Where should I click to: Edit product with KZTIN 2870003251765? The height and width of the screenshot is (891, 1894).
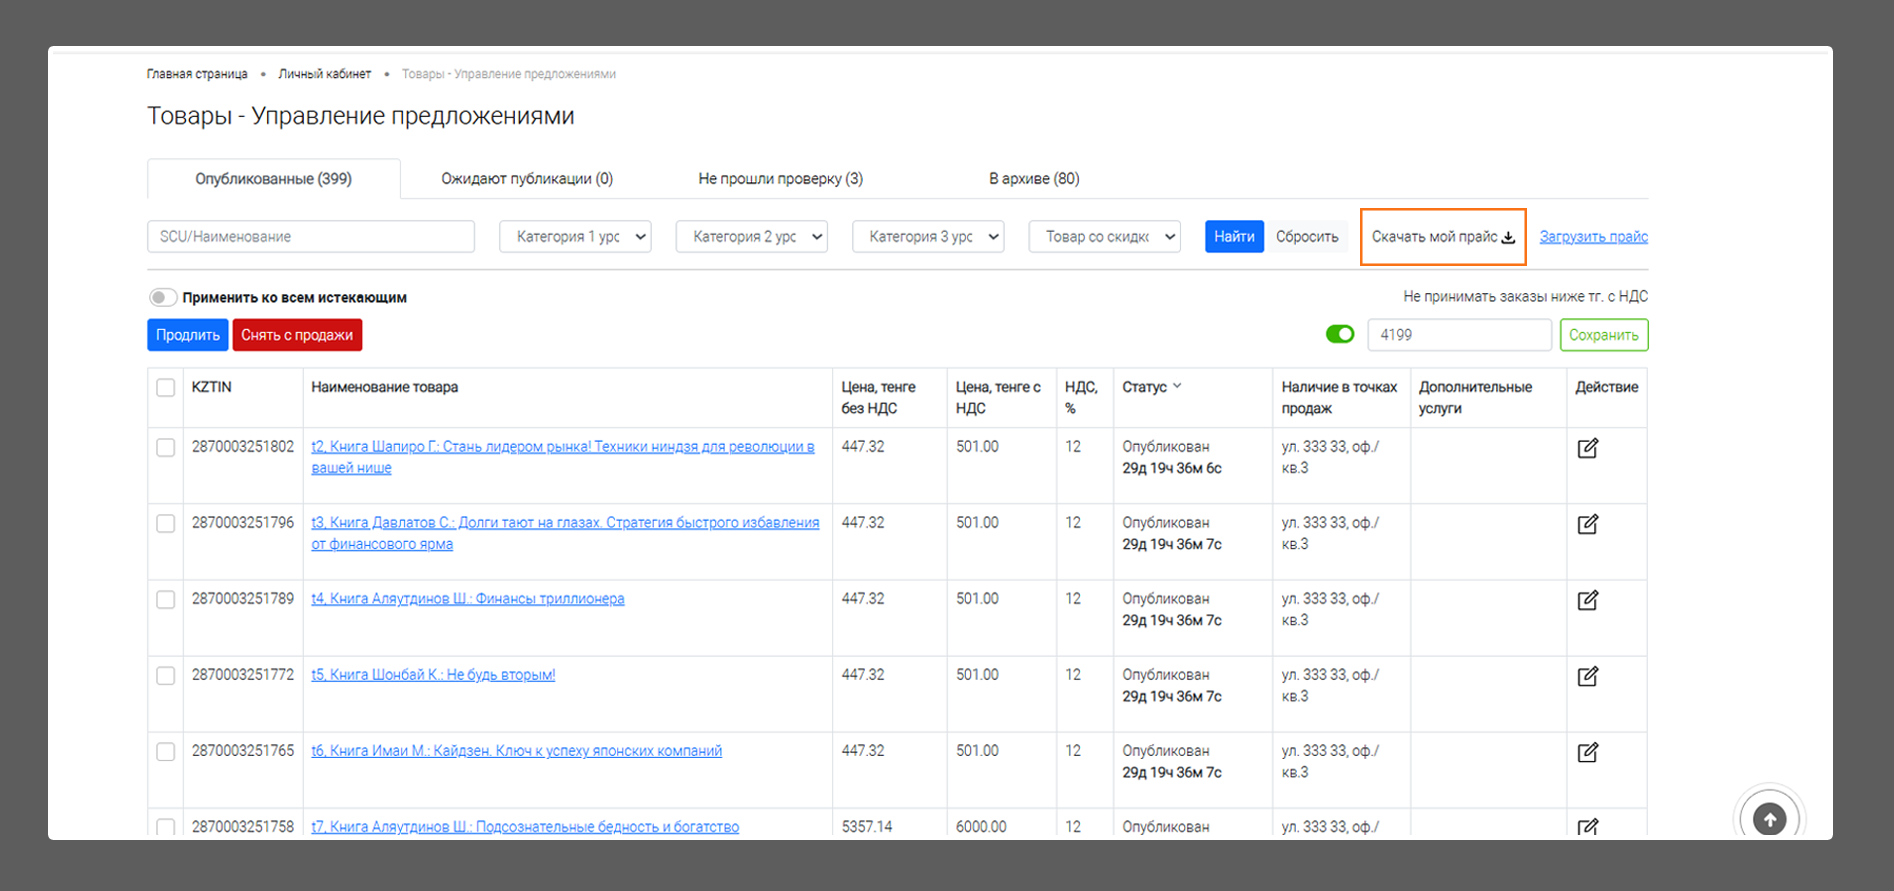pyautogui.click(x=1587, y=752)
